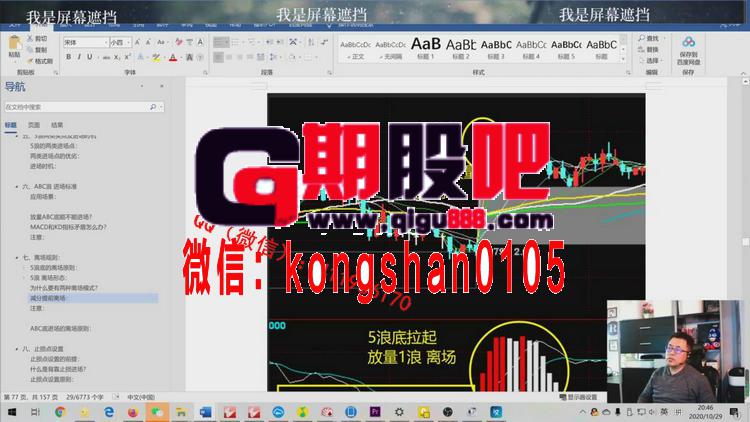
Task: Toggle Show/Hide paragraph marks
Action: (324, 43)
